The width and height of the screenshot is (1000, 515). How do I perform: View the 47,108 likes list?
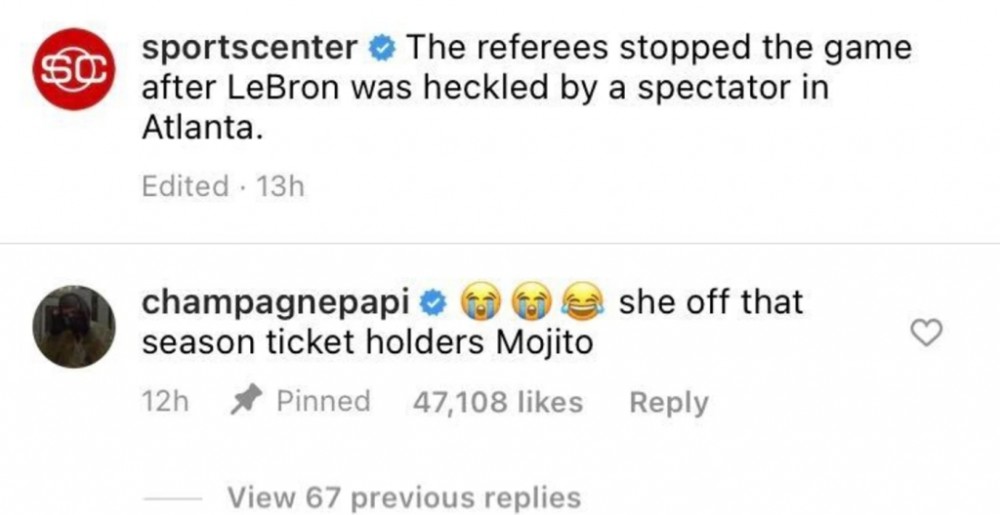coord(497,402)
